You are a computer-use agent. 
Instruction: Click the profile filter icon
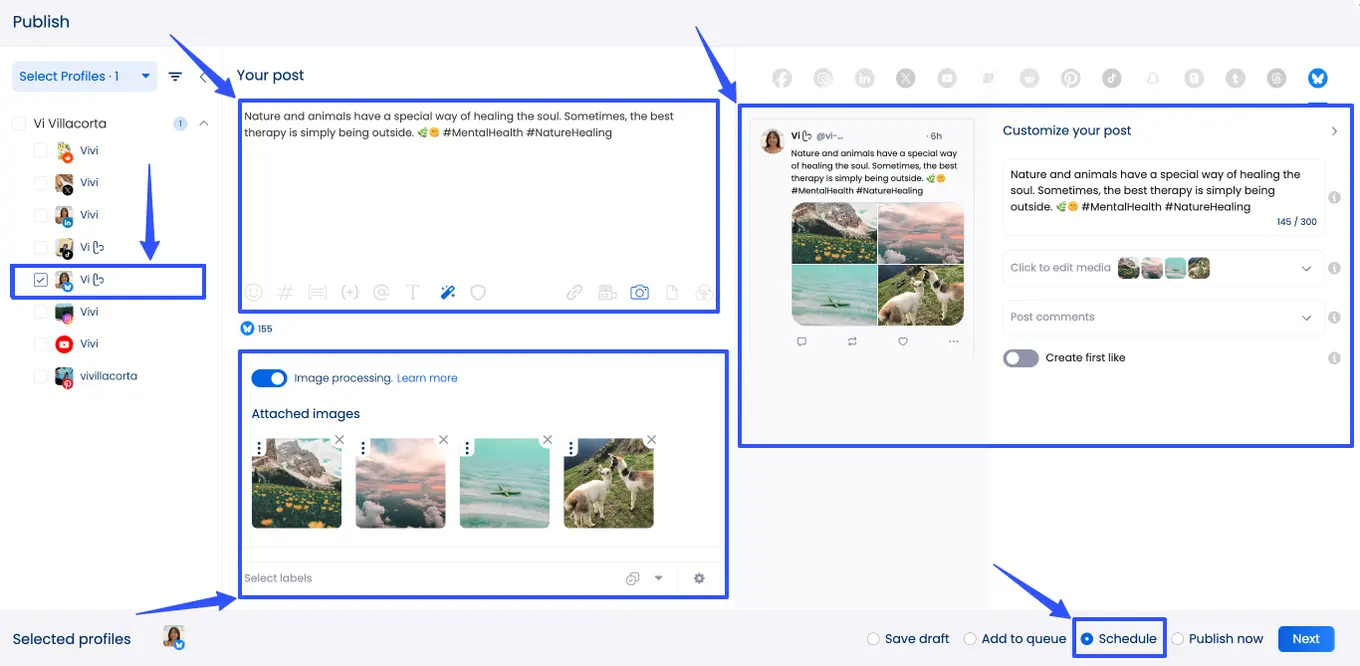point(175,76)
